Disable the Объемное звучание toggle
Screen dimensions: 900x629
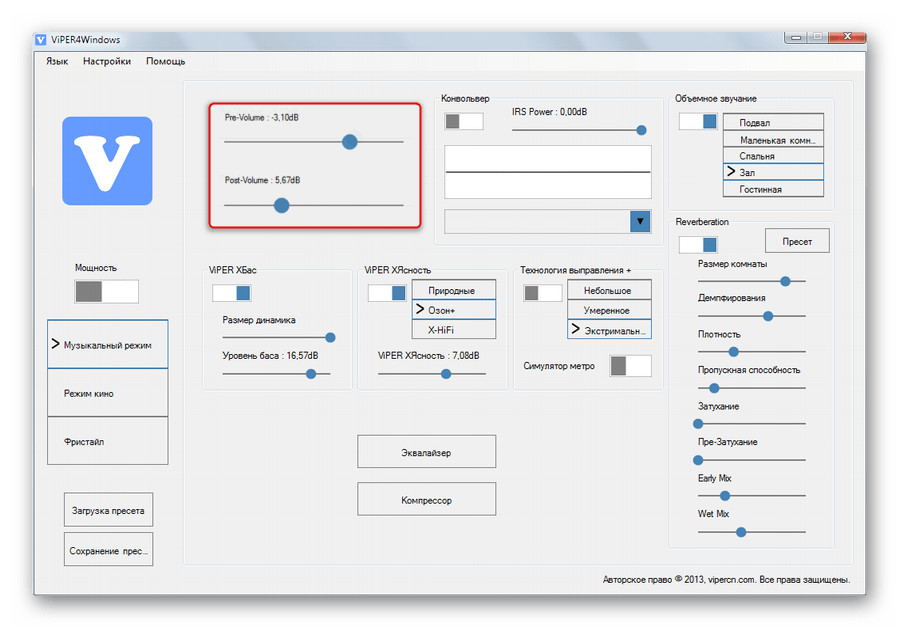[x=698, y=121]
